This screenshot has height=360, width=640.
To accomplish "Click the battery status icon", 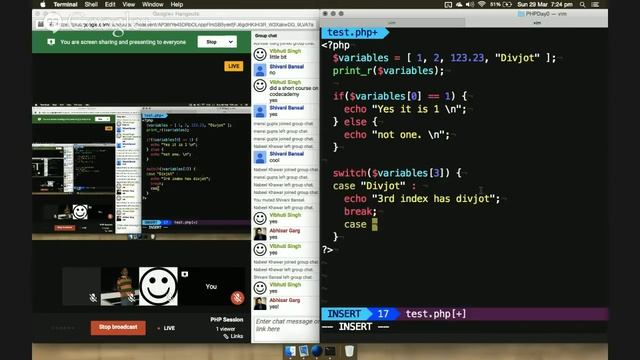I will coord(507,4).
